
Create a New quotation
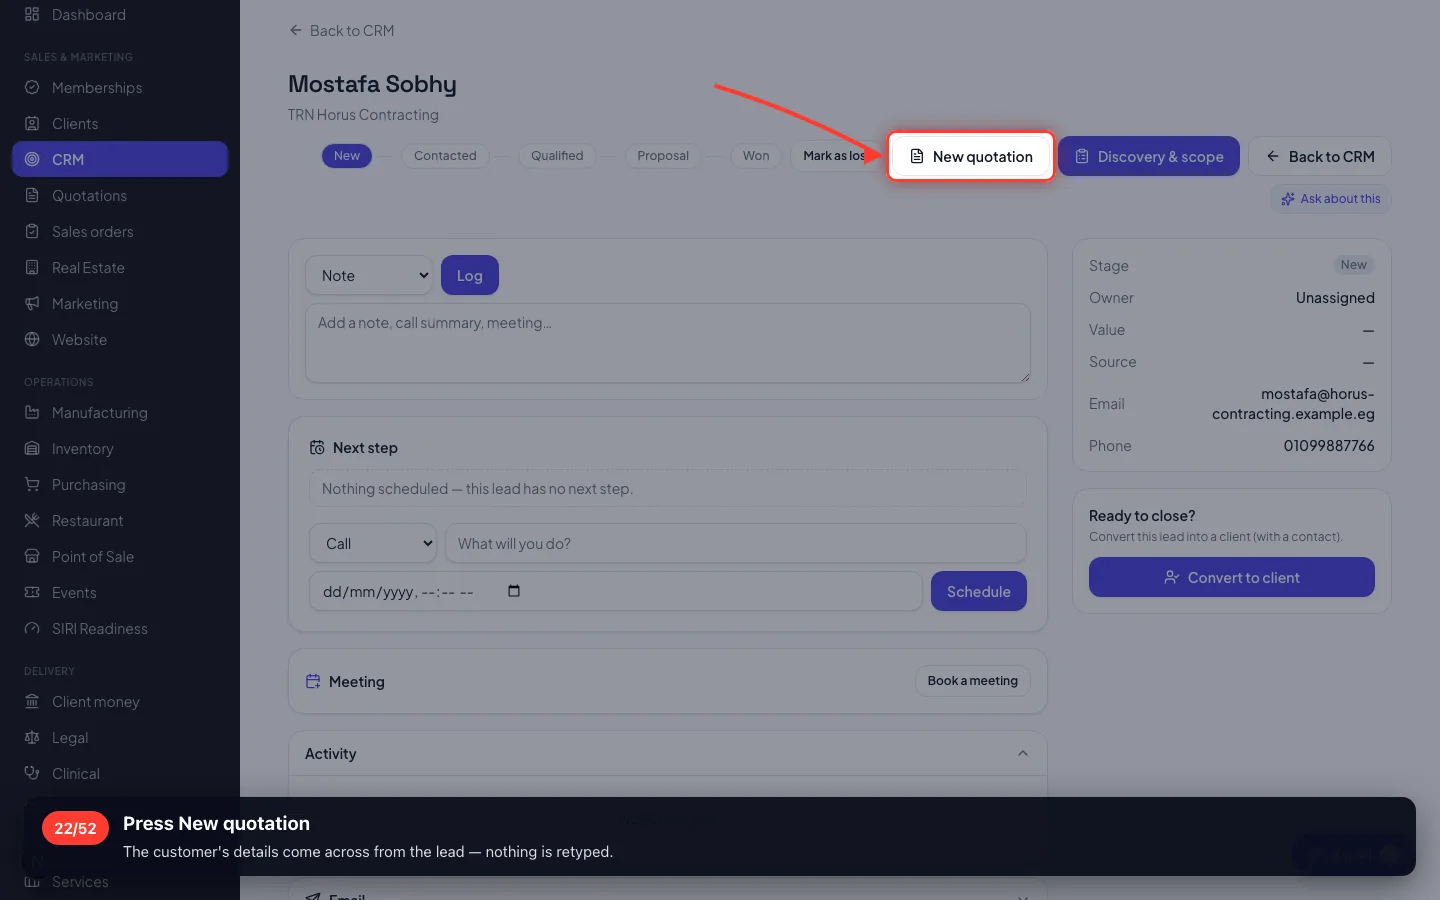pyautogui.click(x=971, y=156)
